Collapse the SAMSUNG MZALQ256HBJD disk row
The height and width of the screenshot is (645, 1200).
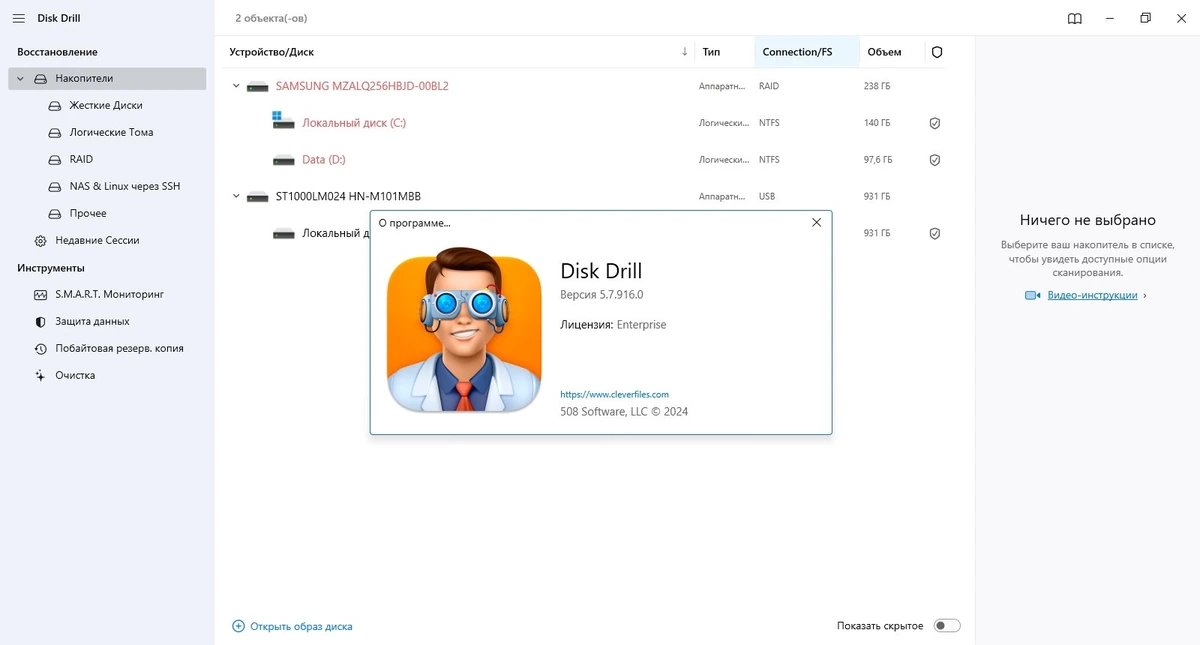pos(236,86)
